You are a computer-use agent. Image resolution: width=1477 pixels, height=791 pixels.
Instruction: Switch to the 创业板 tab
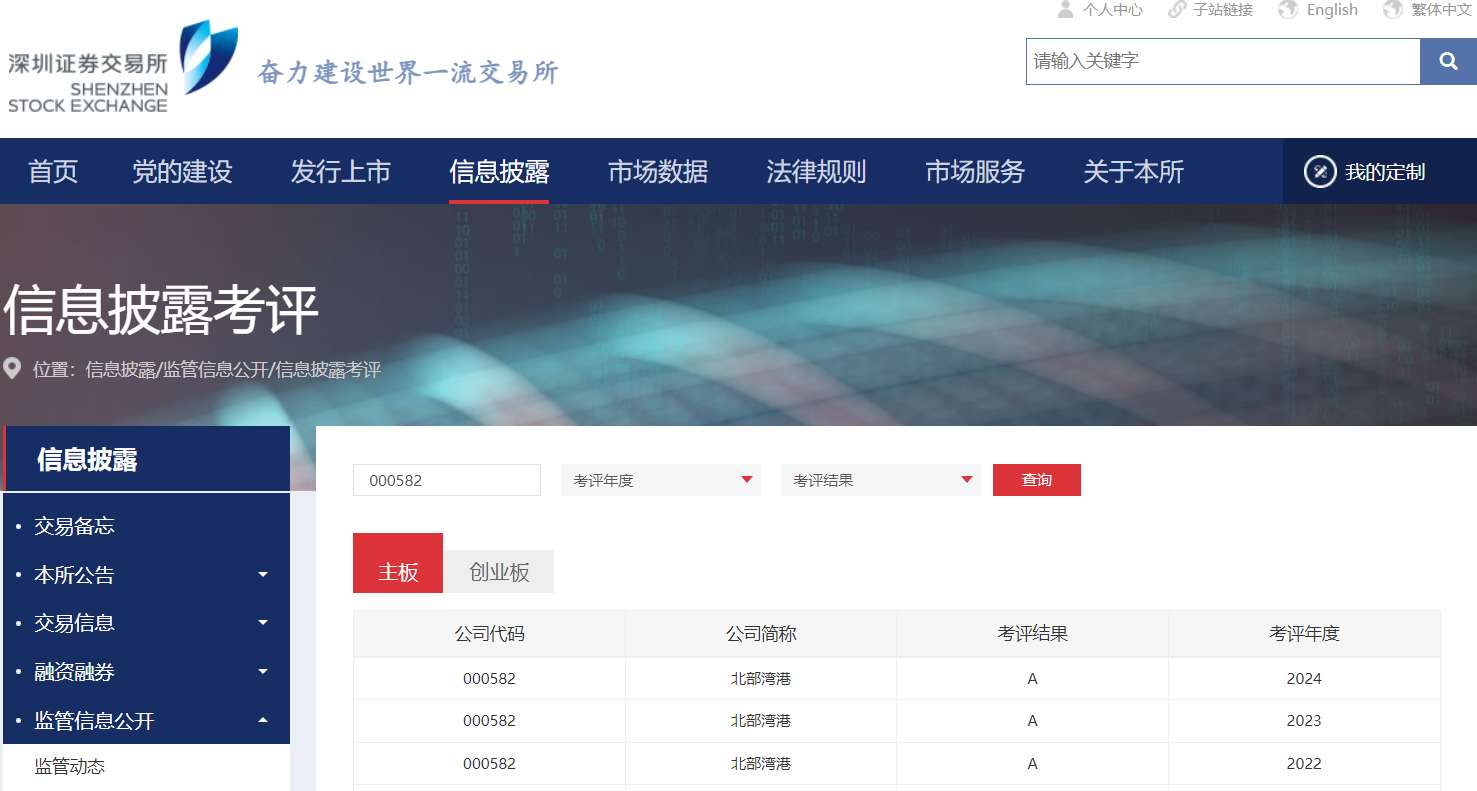pyautogui.click(x=499, y=572)
